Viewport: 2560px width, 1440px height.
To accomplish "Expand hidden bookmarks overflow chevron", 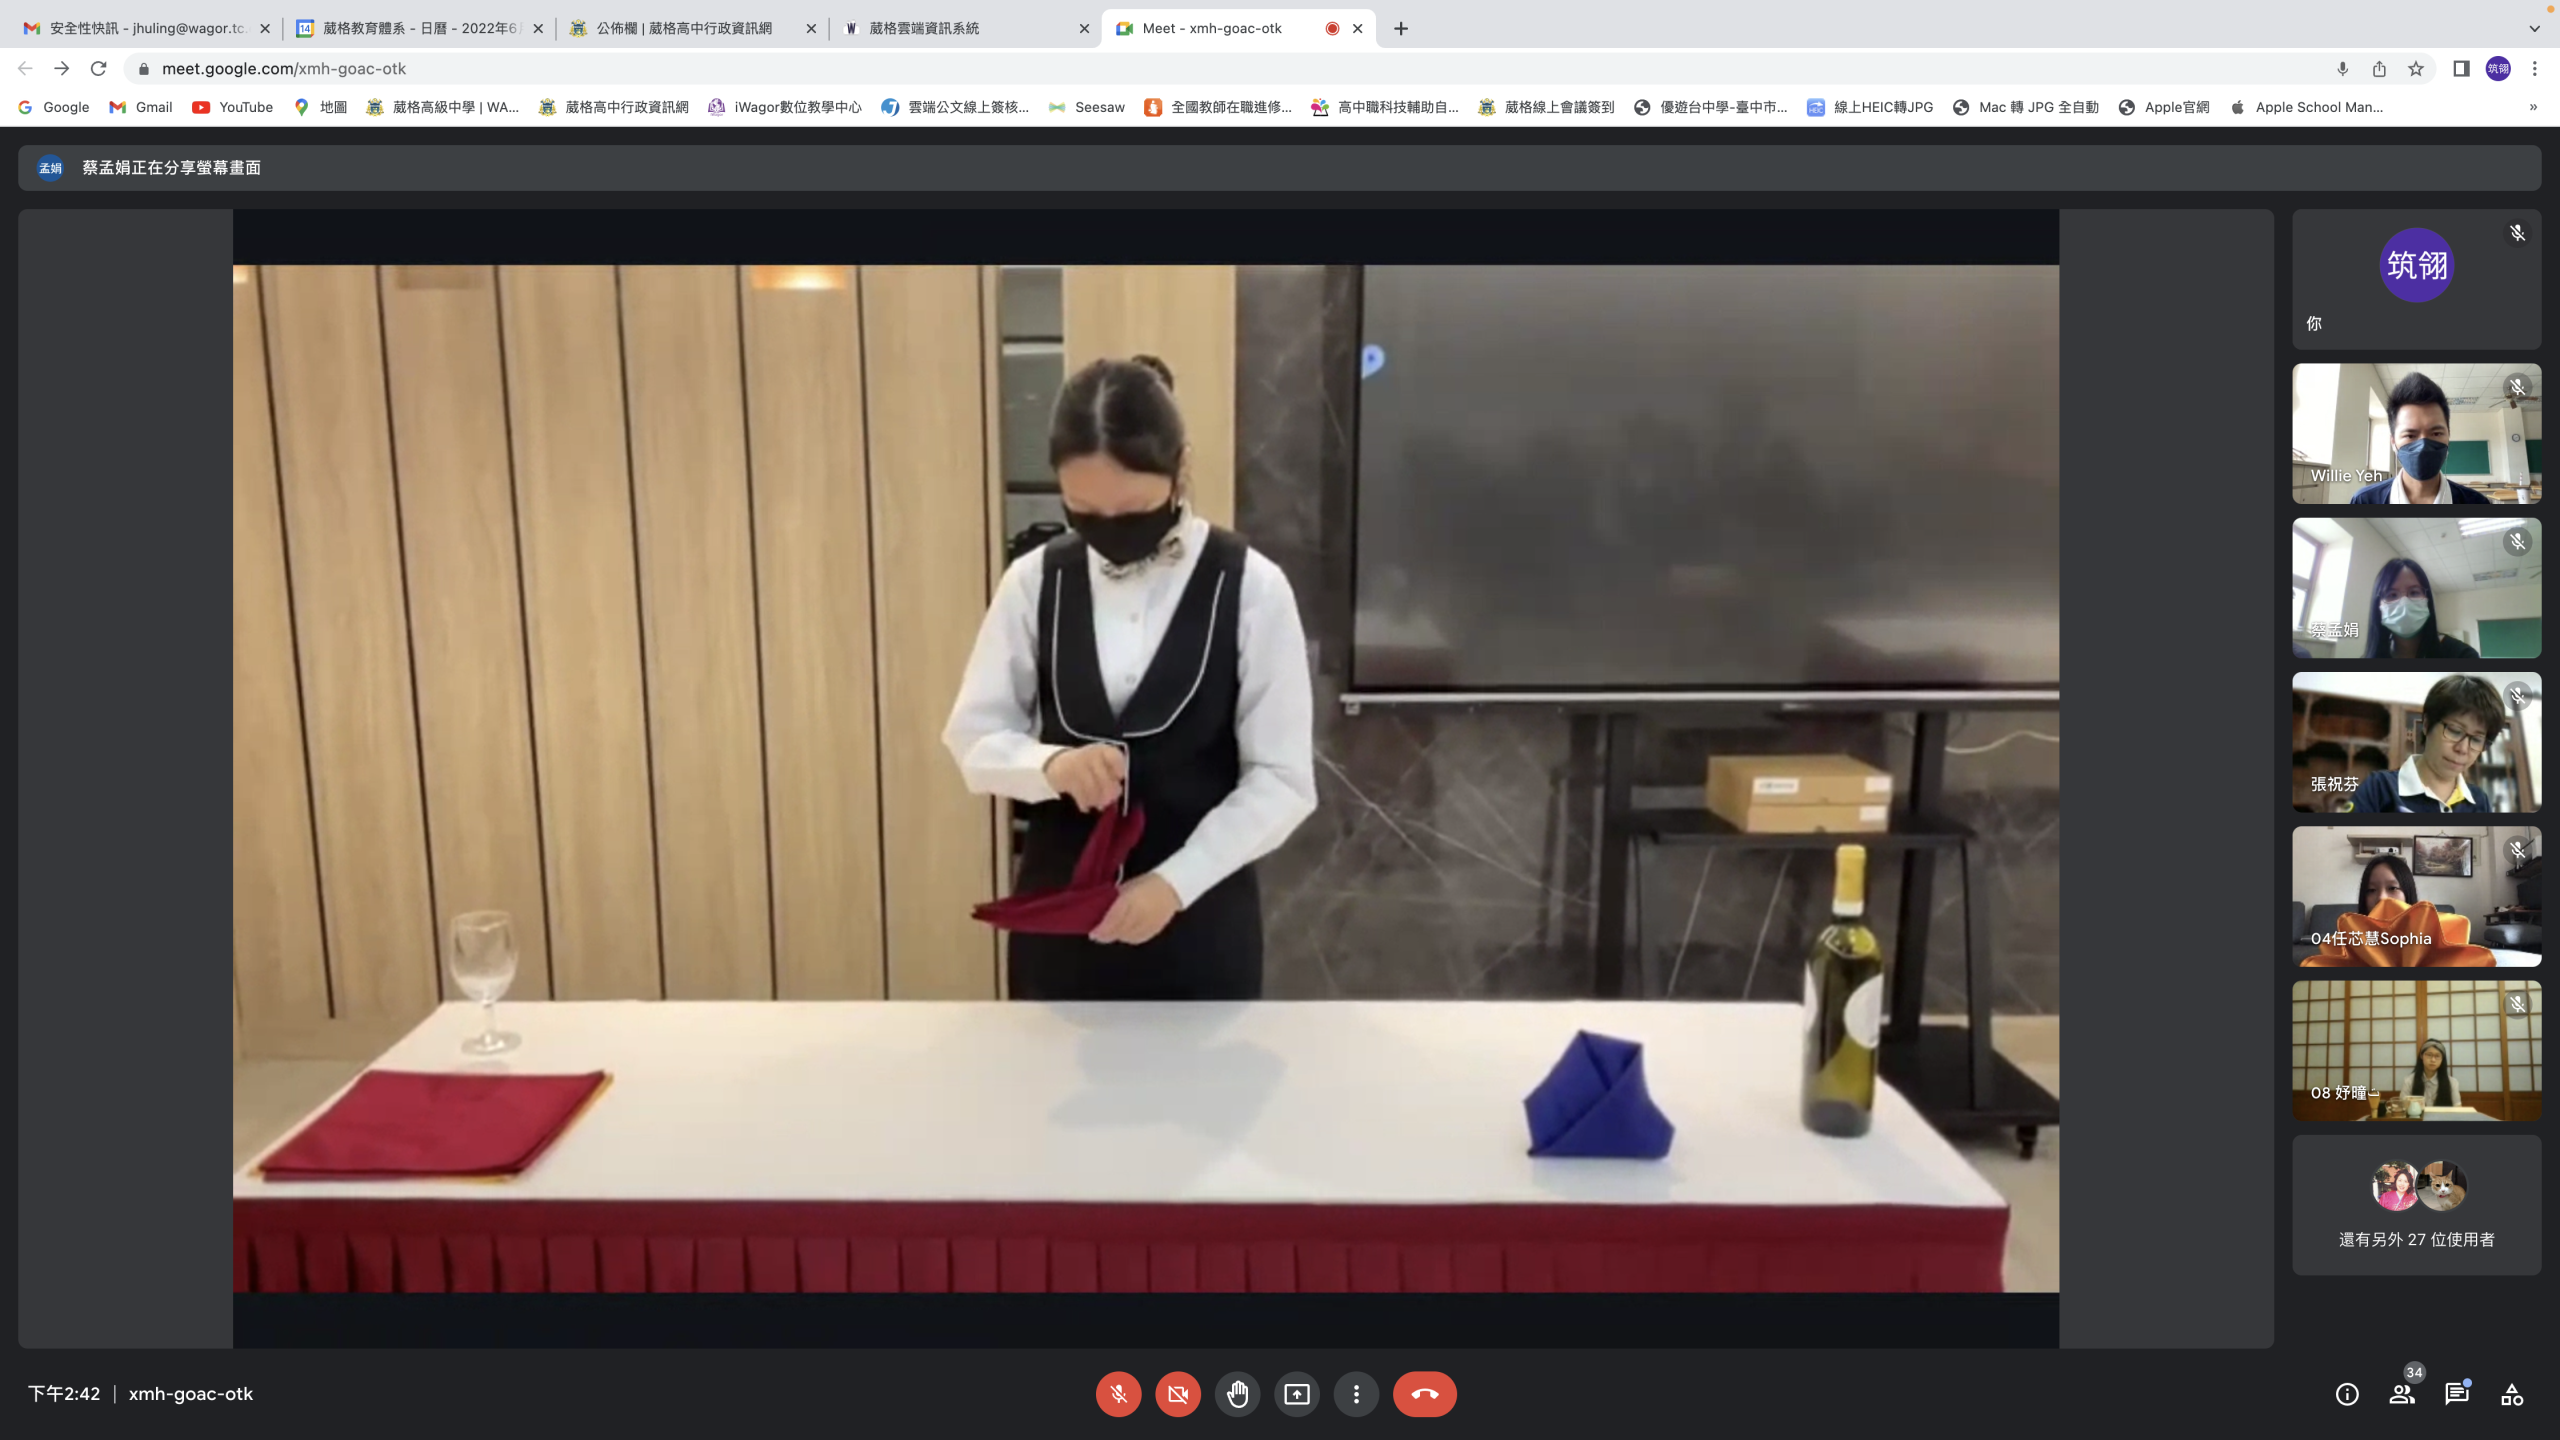I will click(2533, 107).
